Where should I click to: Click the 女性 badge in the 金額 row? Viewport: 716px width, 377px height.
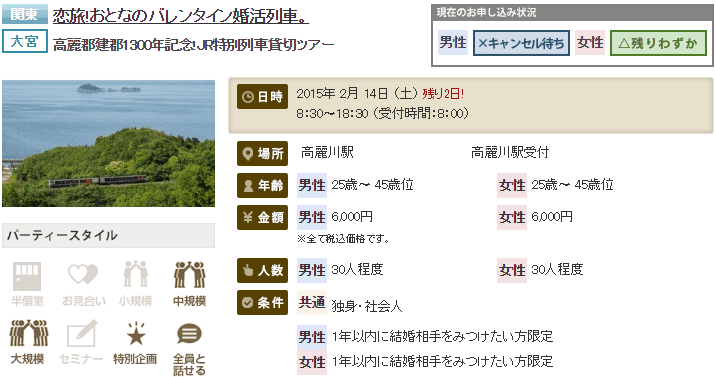[512, 217]
